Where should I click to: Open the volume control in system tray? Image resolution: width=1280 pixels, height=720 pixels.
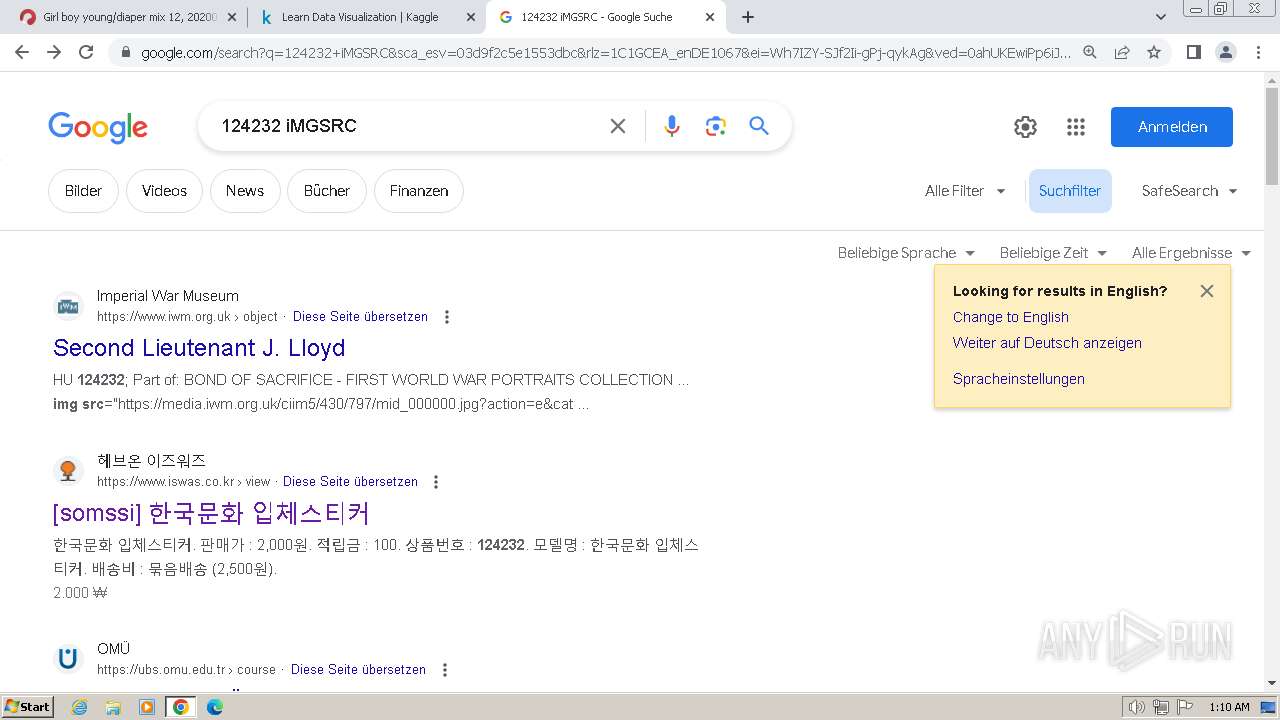click(x=1136, y=707)
